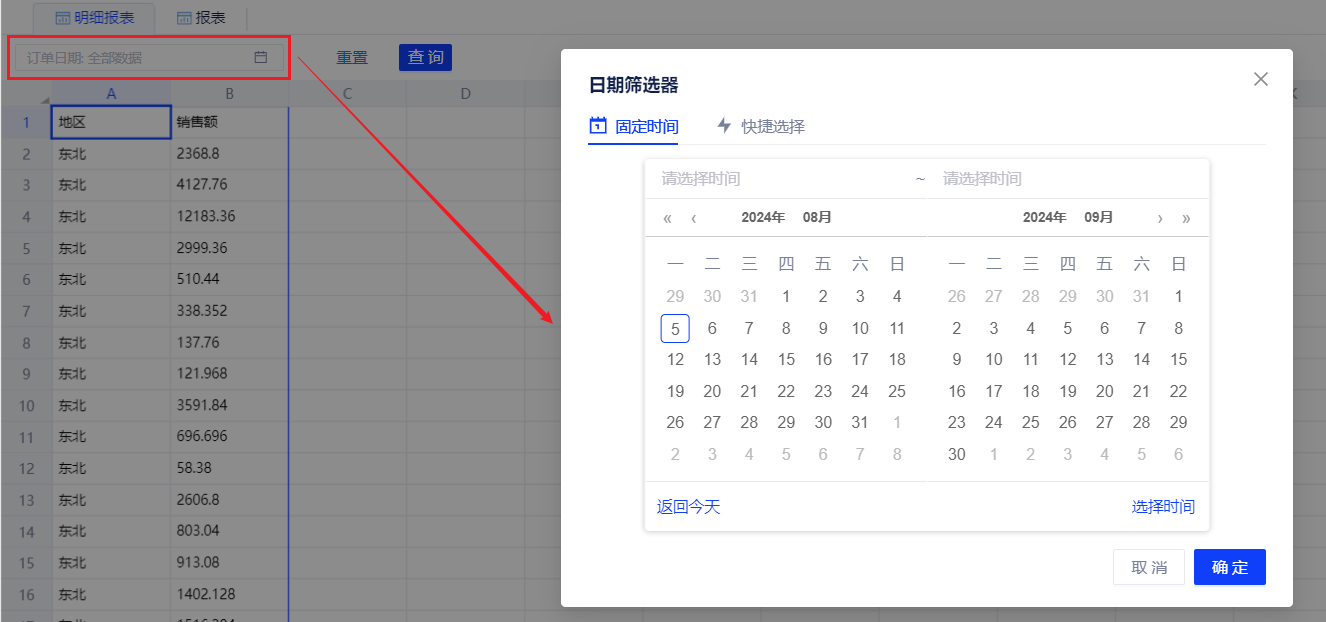
Task: Open the 09月 month selector
Action: click(x=1098, y=218)
